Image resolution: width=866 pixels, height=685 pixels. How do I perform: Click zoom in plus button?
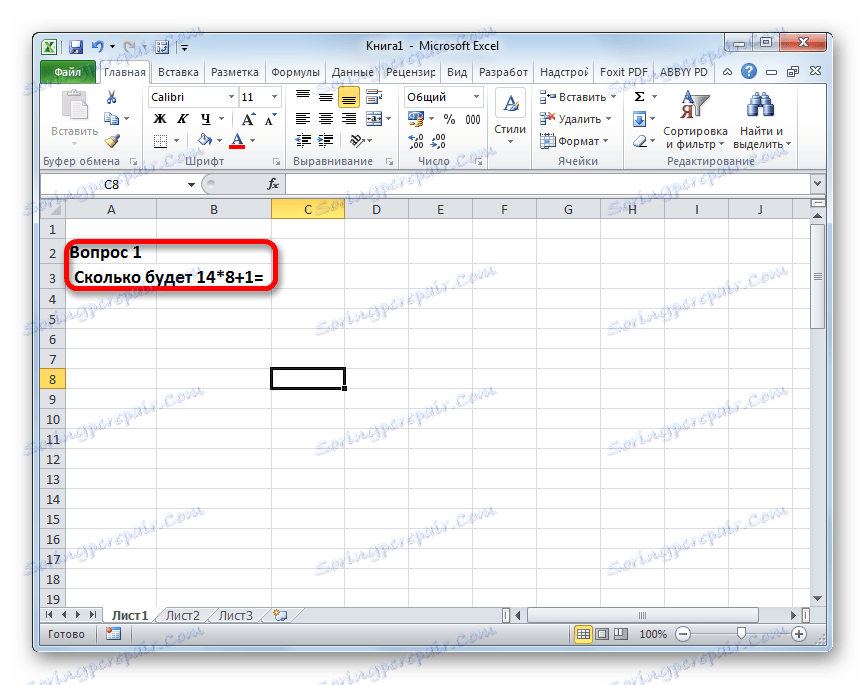pyautogui.click(x=799, y=634)
